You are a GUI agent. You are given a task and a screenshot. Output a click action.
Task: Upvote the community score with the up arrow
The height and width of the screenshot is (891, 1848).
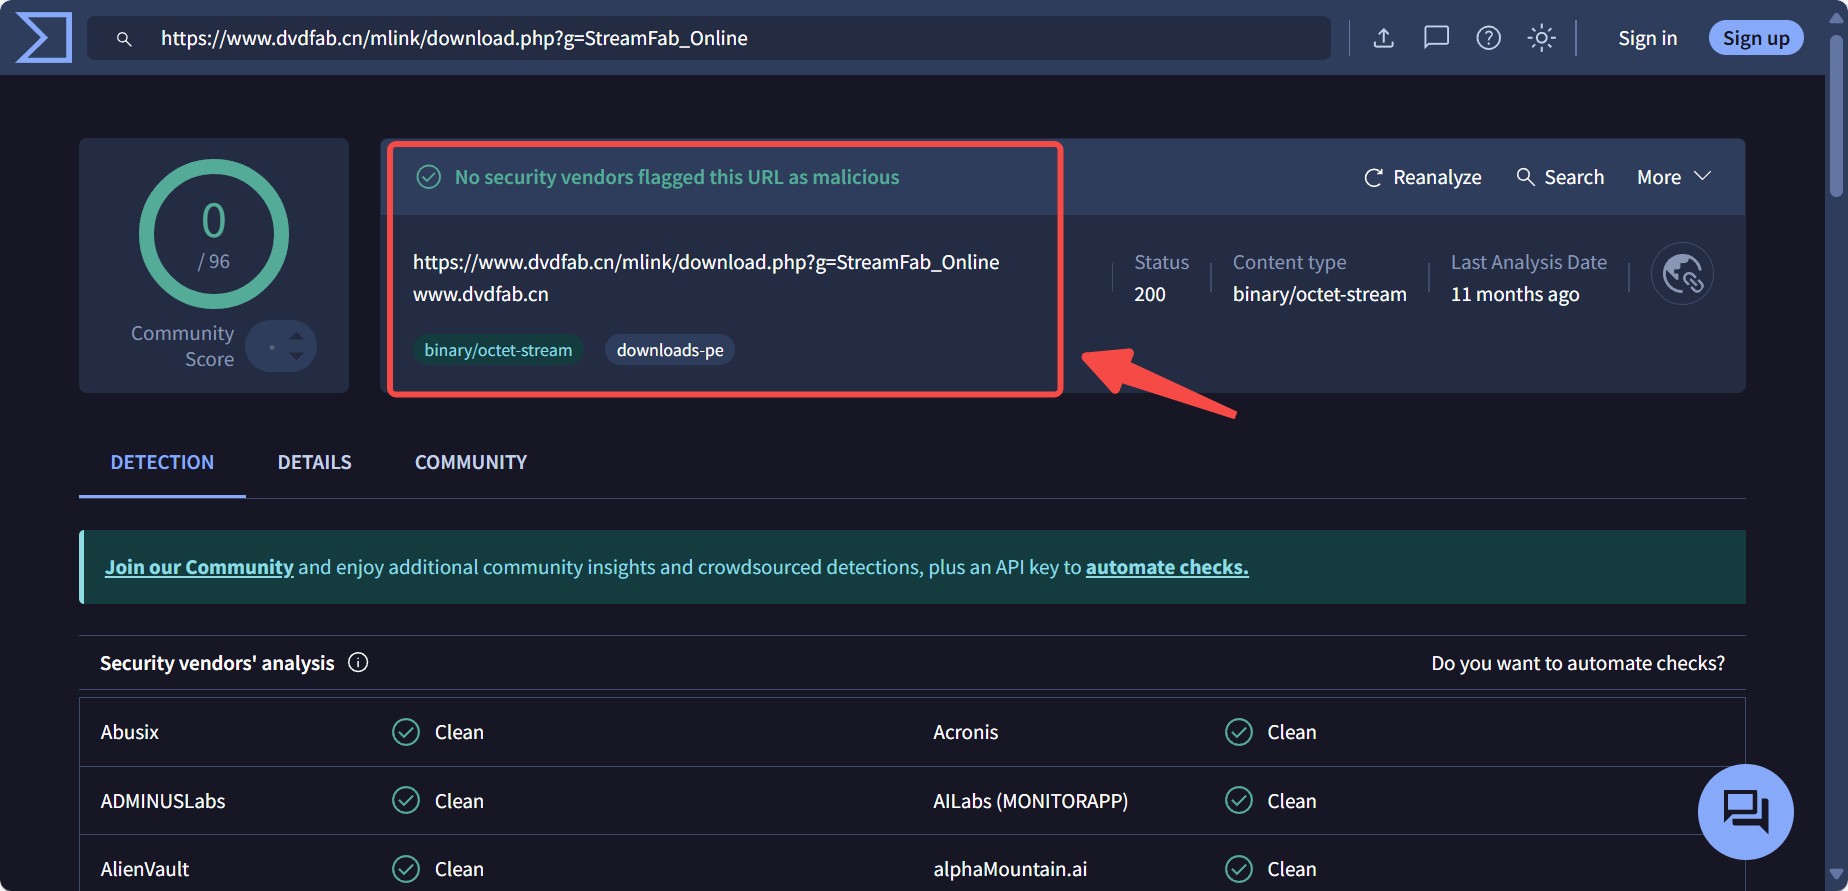(x=296, y=336)
